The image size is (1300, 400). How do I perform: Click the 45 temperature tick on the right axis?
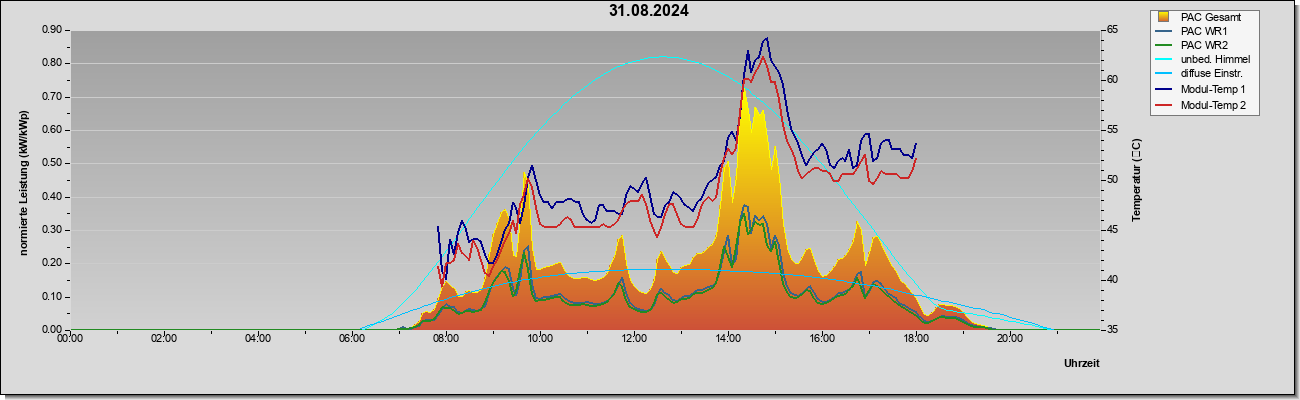coord(1111,230)
